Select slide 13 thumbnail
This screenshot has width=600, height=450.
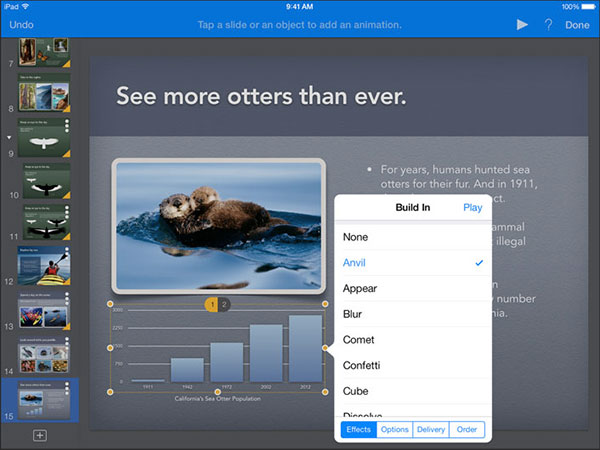coord(44,310)
